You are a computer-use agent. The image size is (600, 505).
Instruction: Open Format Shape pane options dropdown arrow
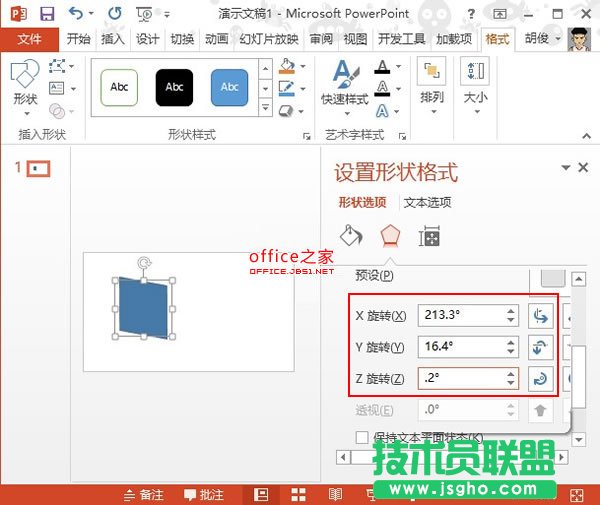click(566, 168)
